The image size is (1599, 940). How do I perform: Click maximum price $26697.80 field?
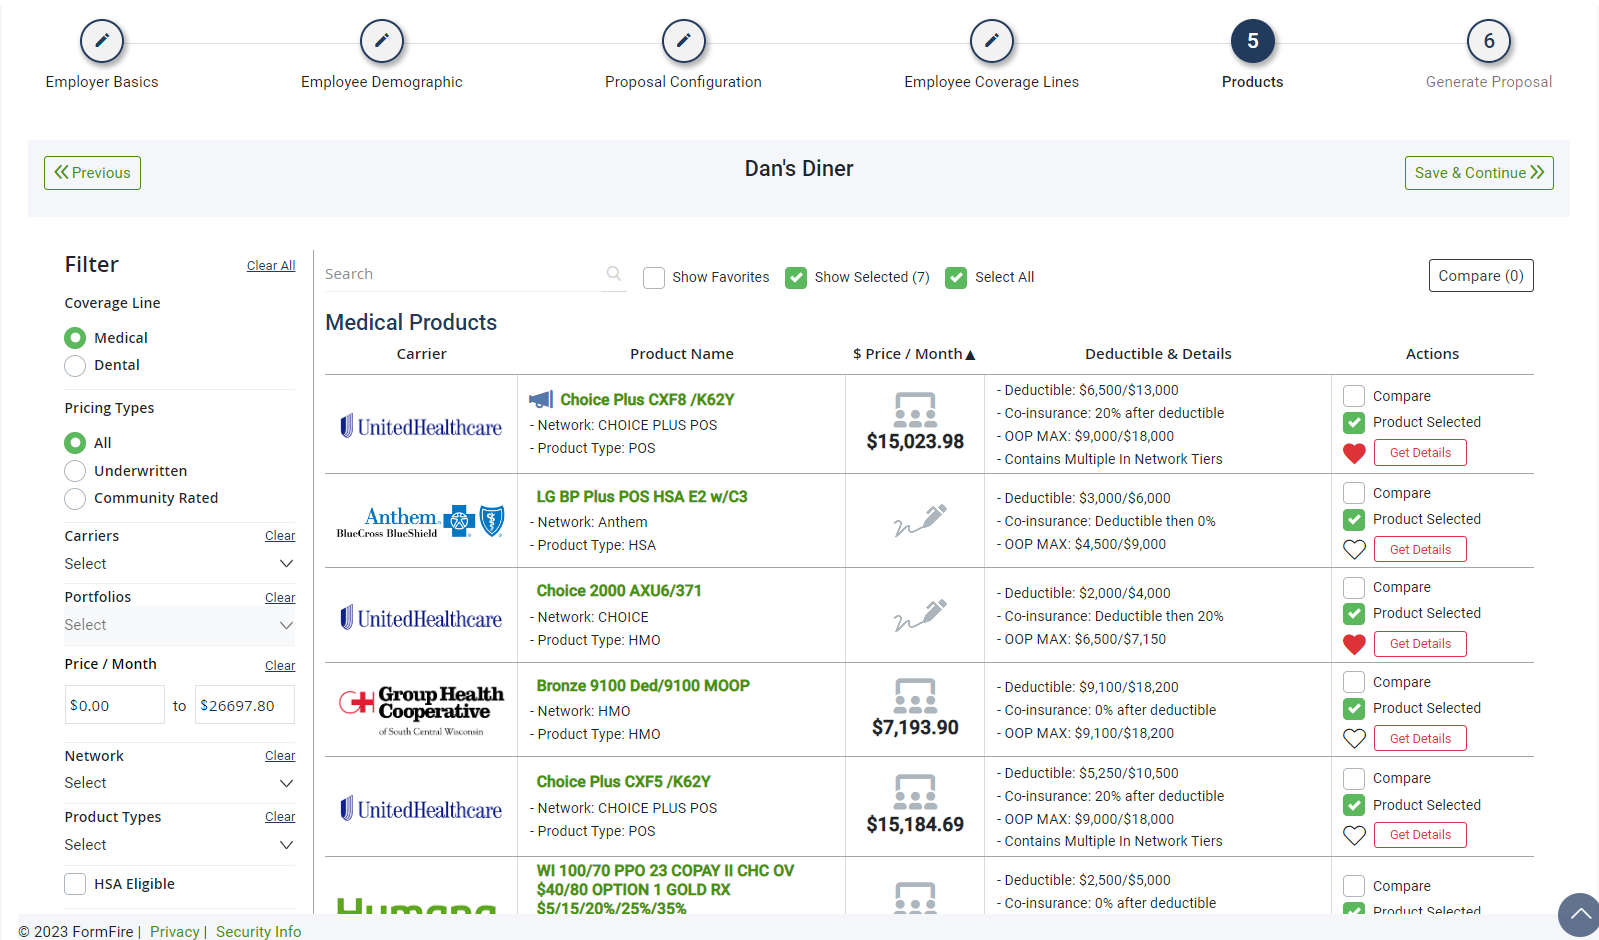click(245, 705)
